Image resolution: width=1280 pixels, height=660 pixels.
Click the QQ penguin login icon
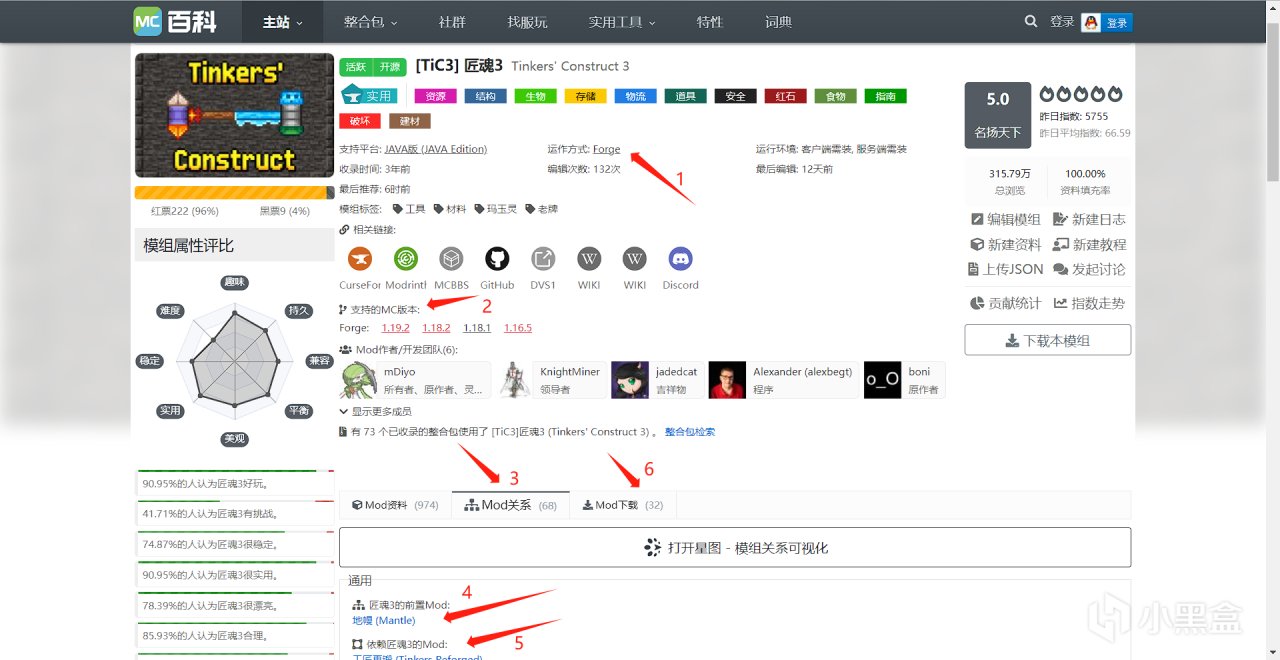pyautogui.click(x=1091, y=22)
